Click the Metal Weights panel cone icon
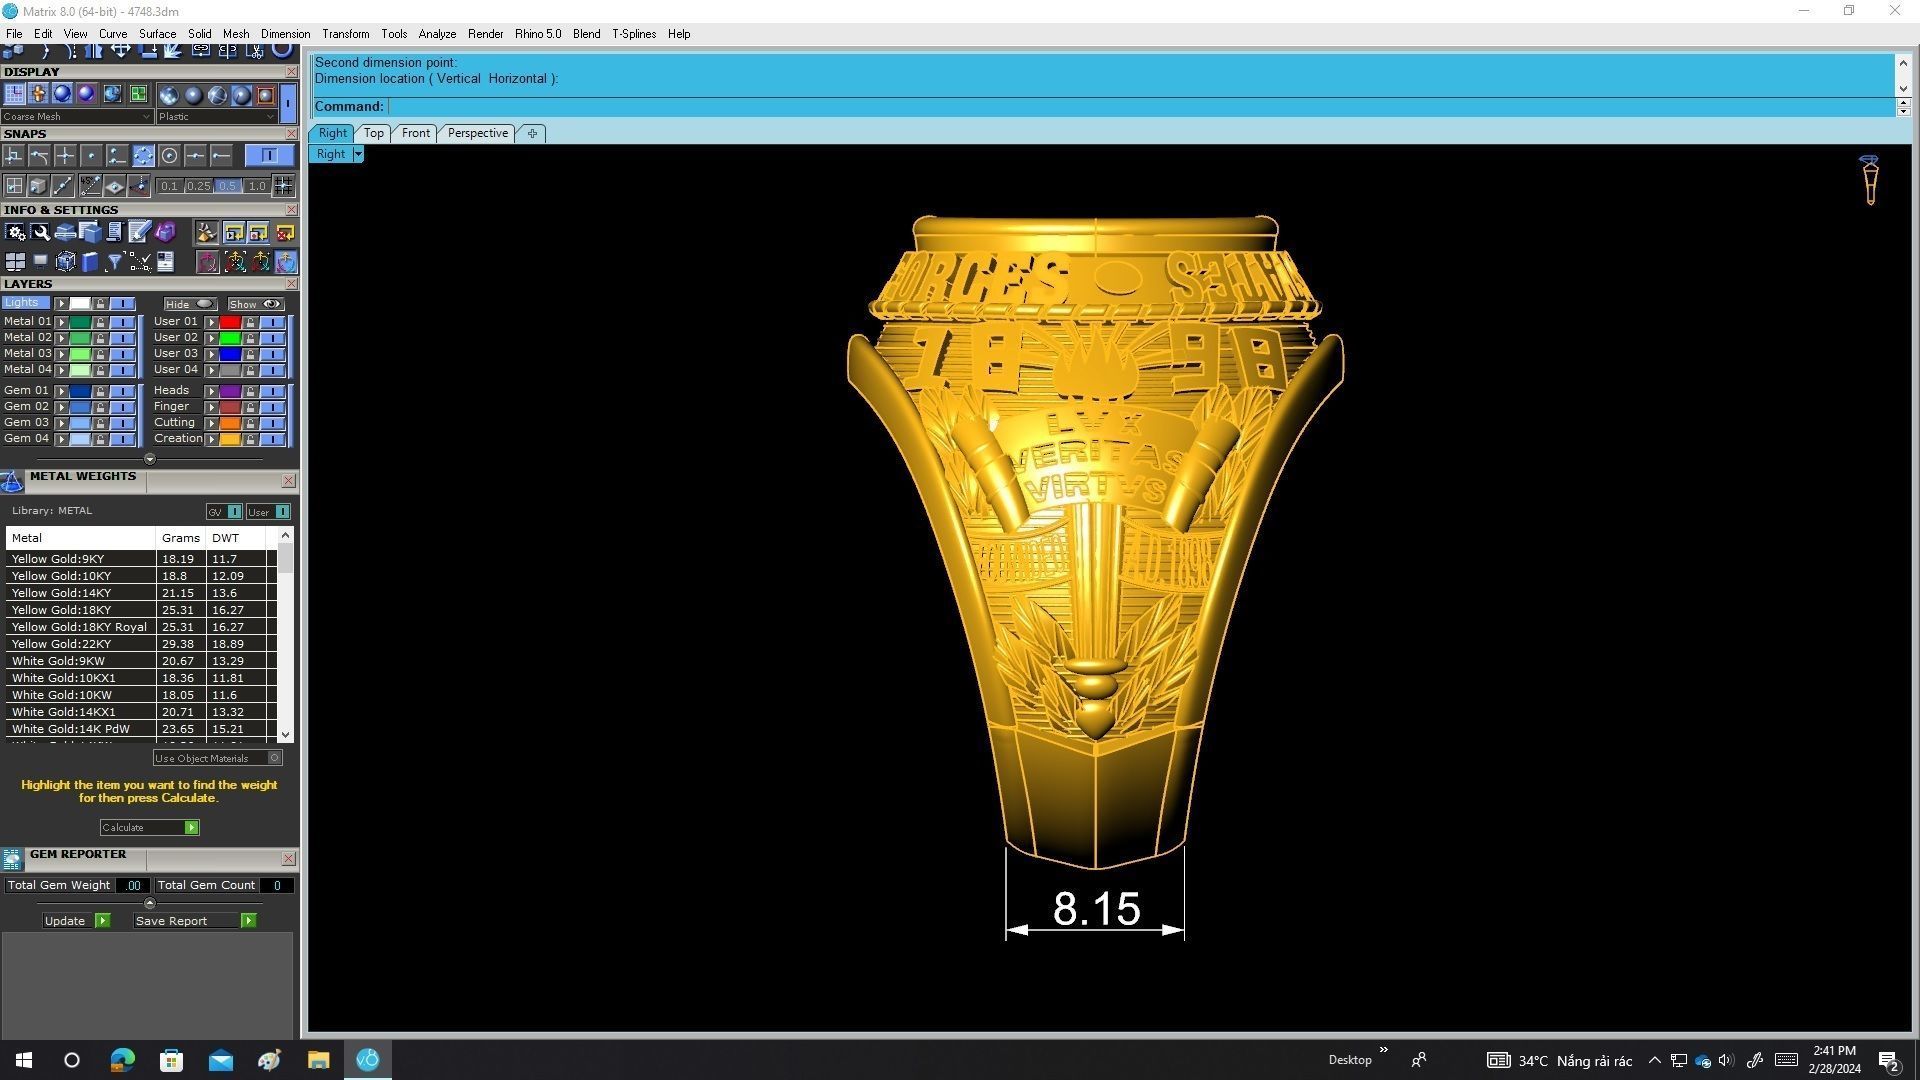This screenshot has width=1920, height=1080. point(12,482)
